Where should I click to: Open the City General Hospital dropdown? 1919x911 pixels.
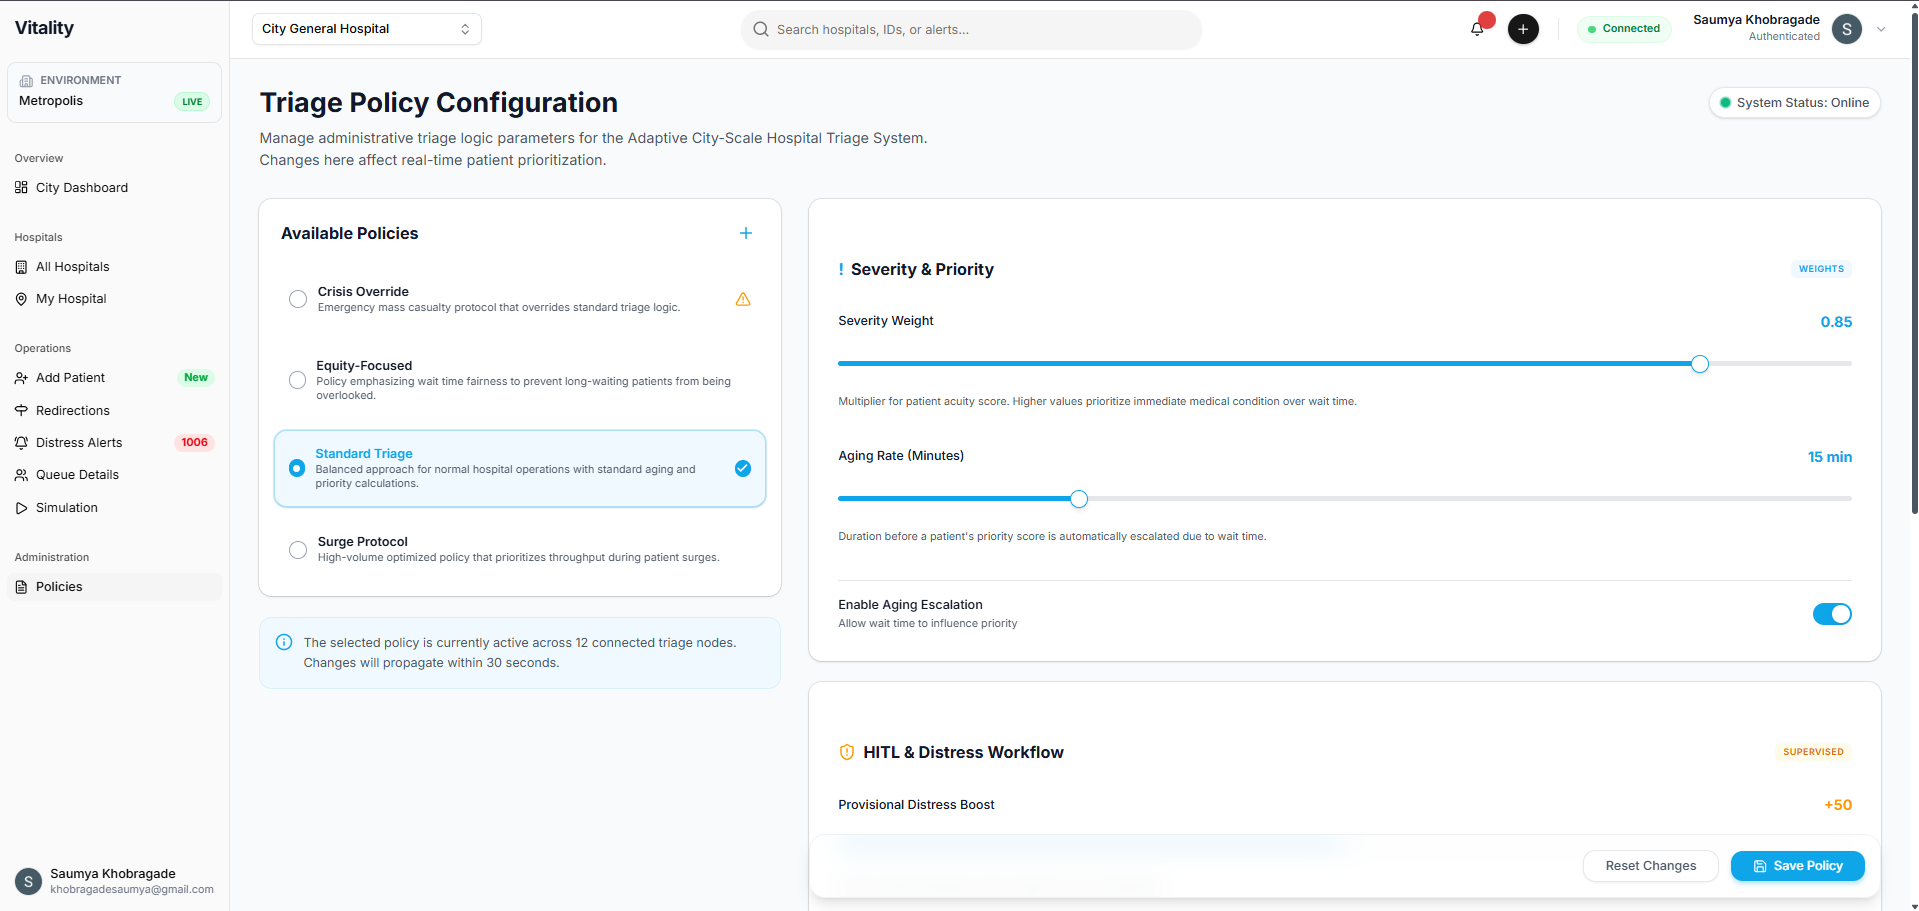tap(366, 29)
